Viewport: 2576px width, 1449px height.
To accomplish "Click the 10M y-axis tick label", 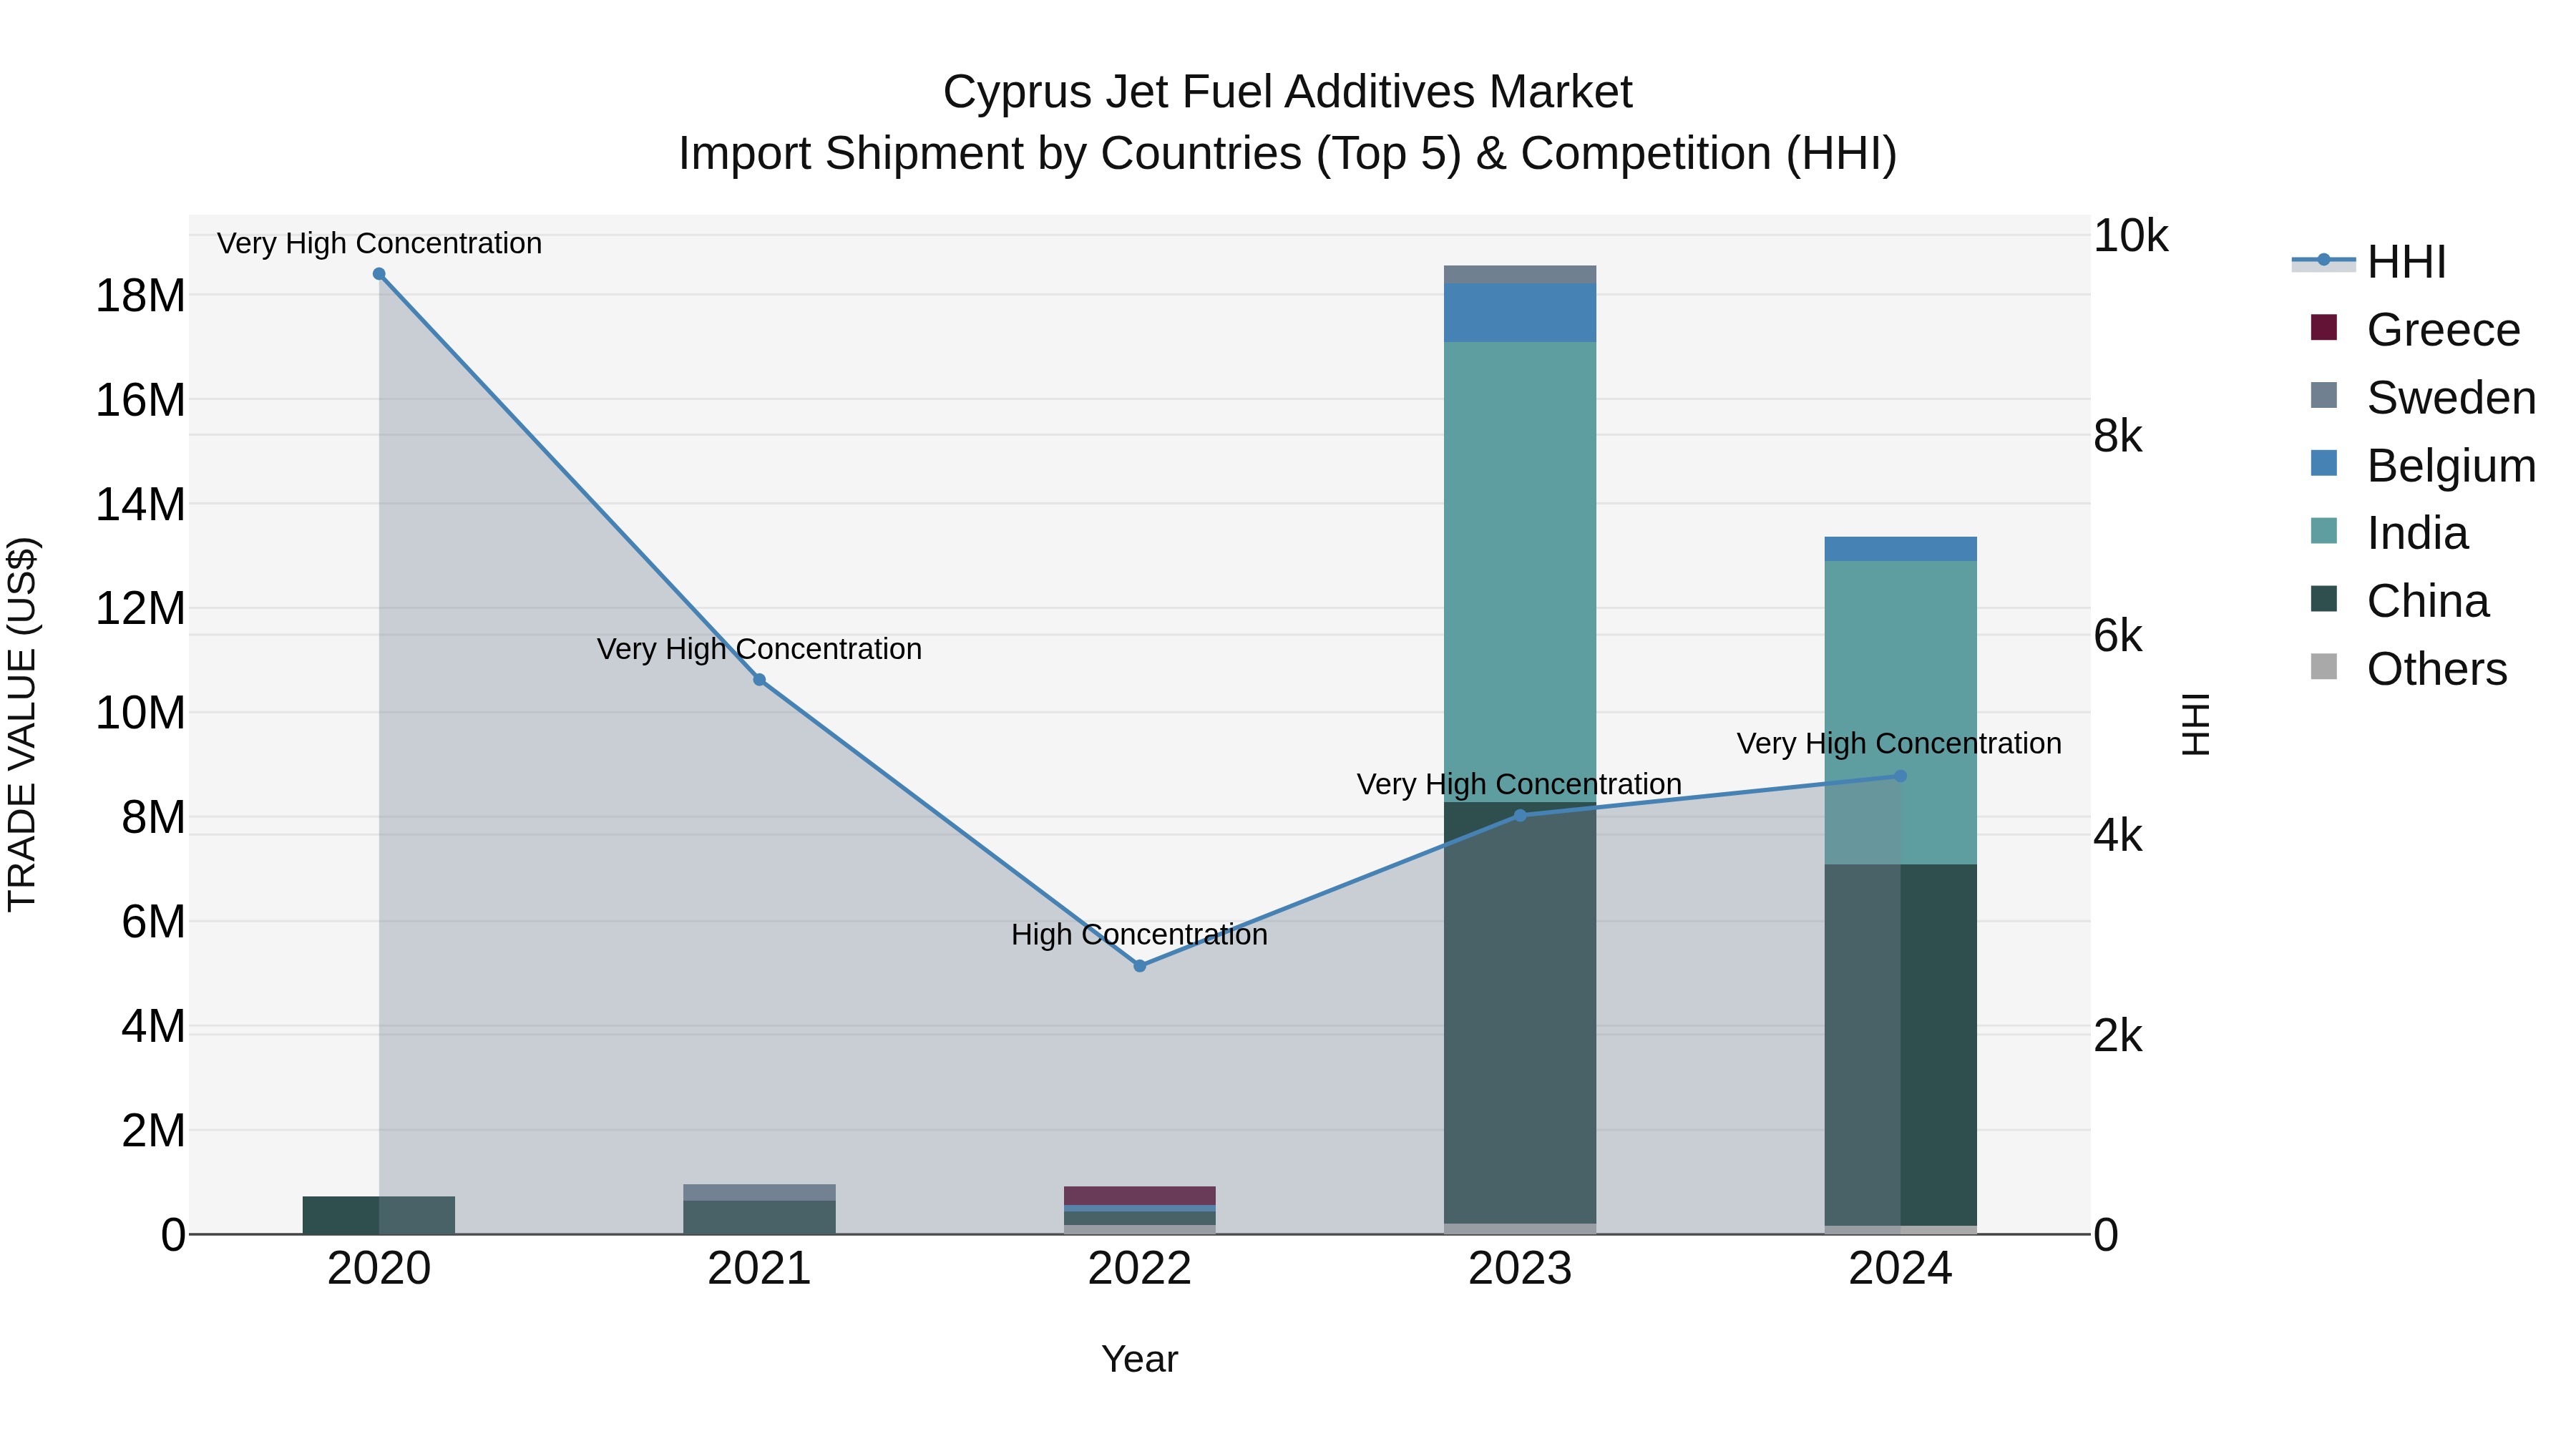I will tap(140, 714).
